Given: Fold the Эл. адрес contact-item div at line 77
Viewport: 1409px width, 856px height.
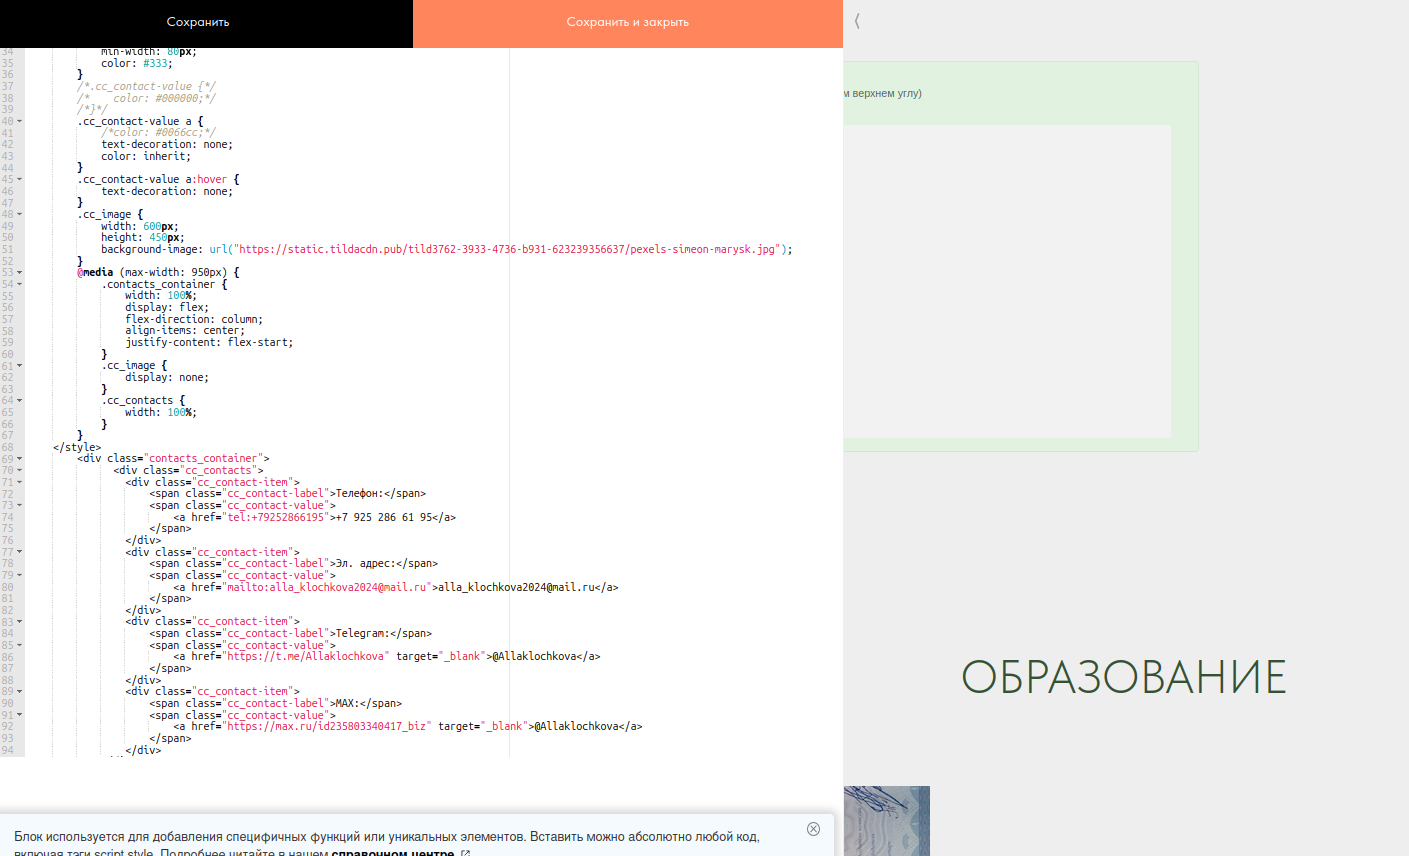Looking at the screenshot, I should point(20,552).
